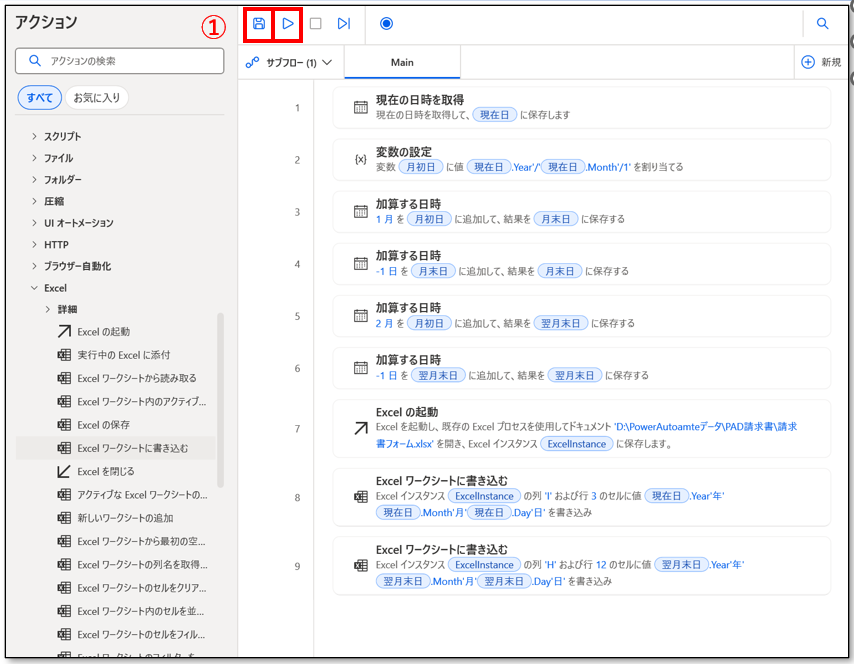This screenshot has height=664, width=854.
Task: Expand the UI オートメーション category
Action: [78, 223]
